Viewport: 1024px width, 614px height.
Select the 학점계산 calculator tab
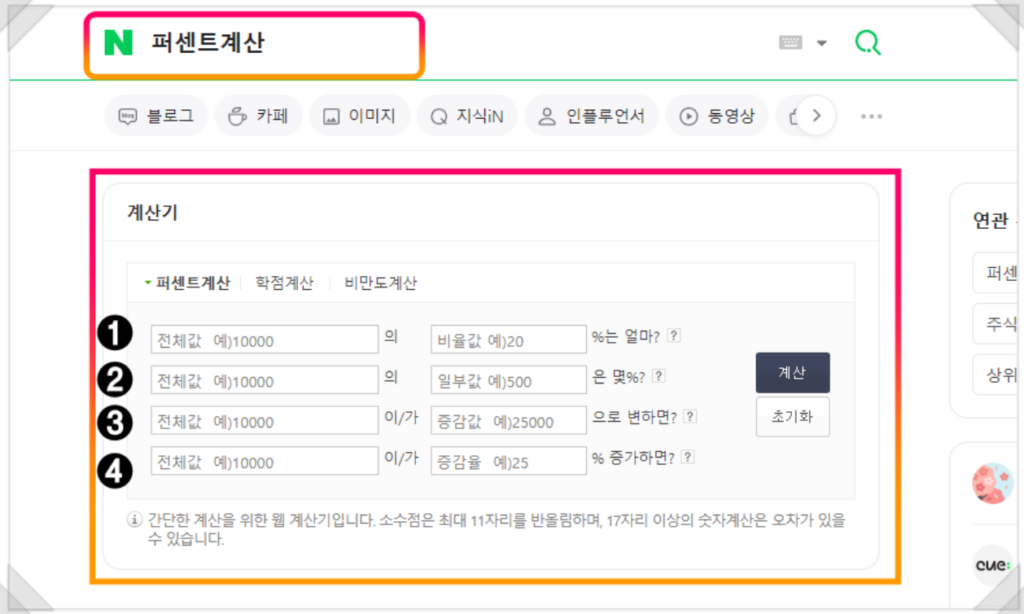pos(285,283)
